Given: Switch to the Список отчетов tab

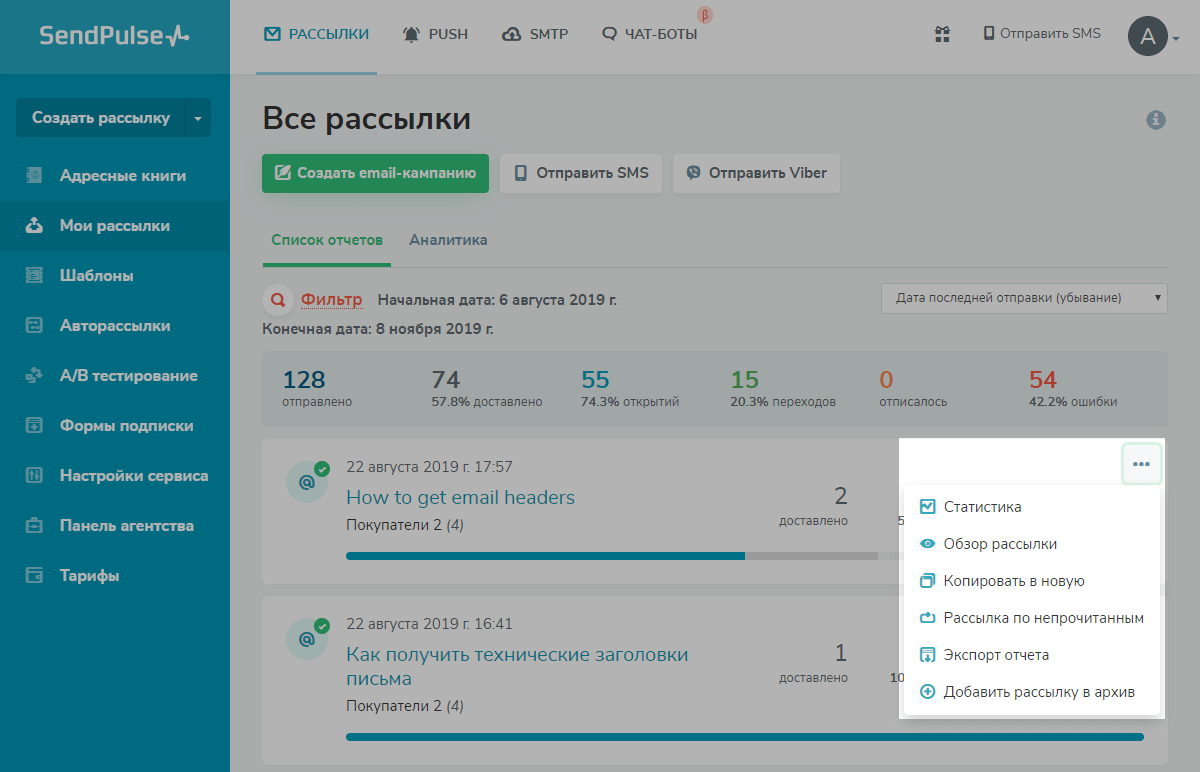Looking at the screenshot, I should [327, 241].
